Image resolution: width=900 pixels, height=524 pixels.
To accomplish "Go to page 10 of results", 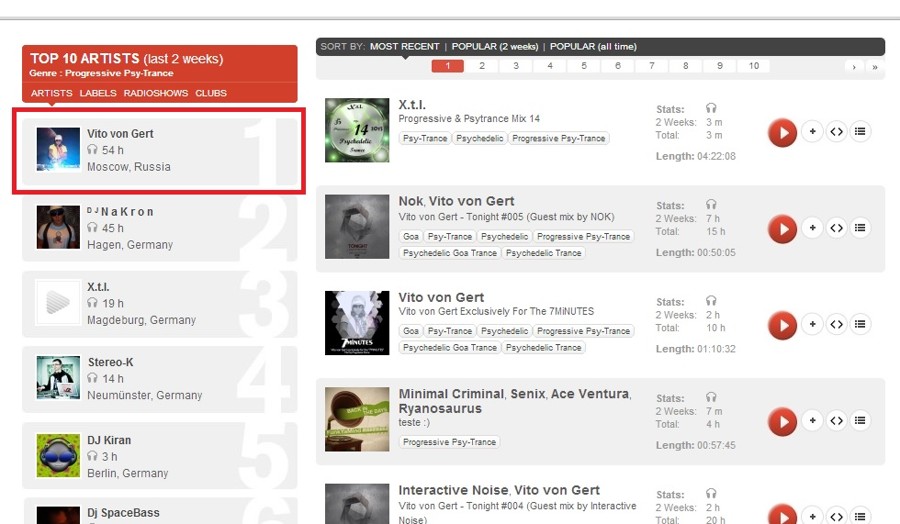I will coord(754,66).
